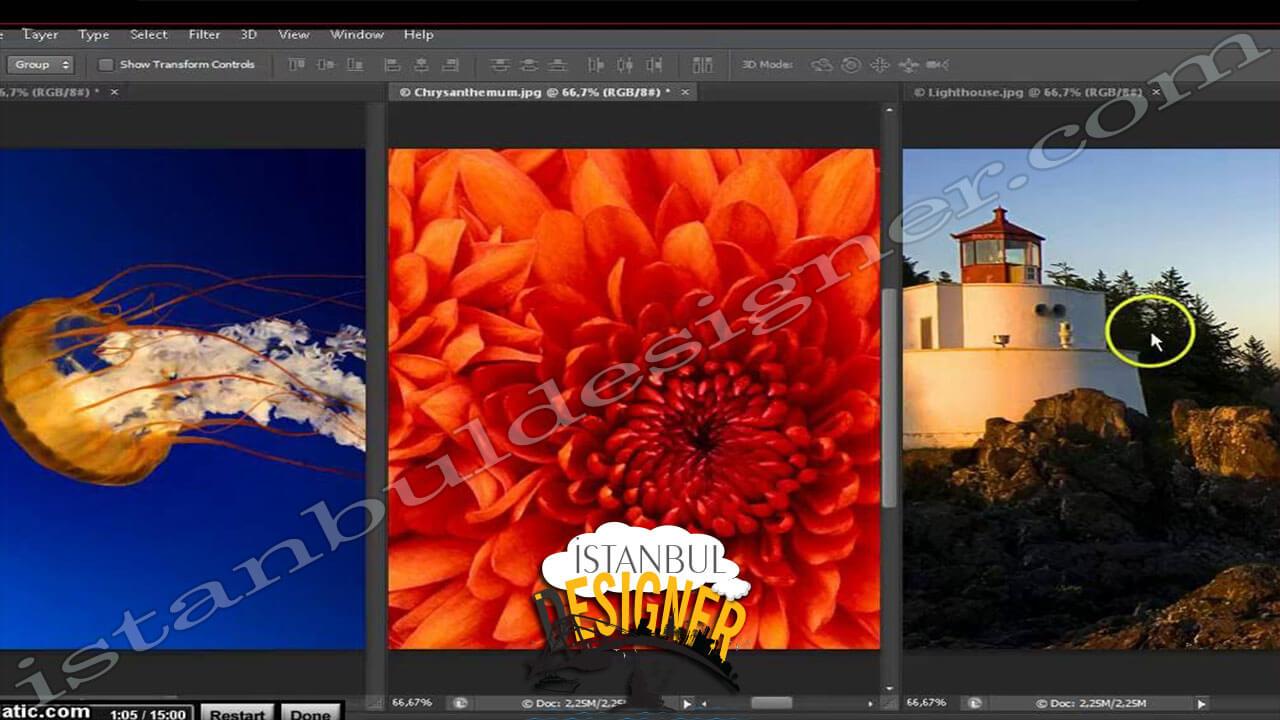Select the 3D slide mode icon
This screenshot has height=720, width=1280.
[909, 65]
